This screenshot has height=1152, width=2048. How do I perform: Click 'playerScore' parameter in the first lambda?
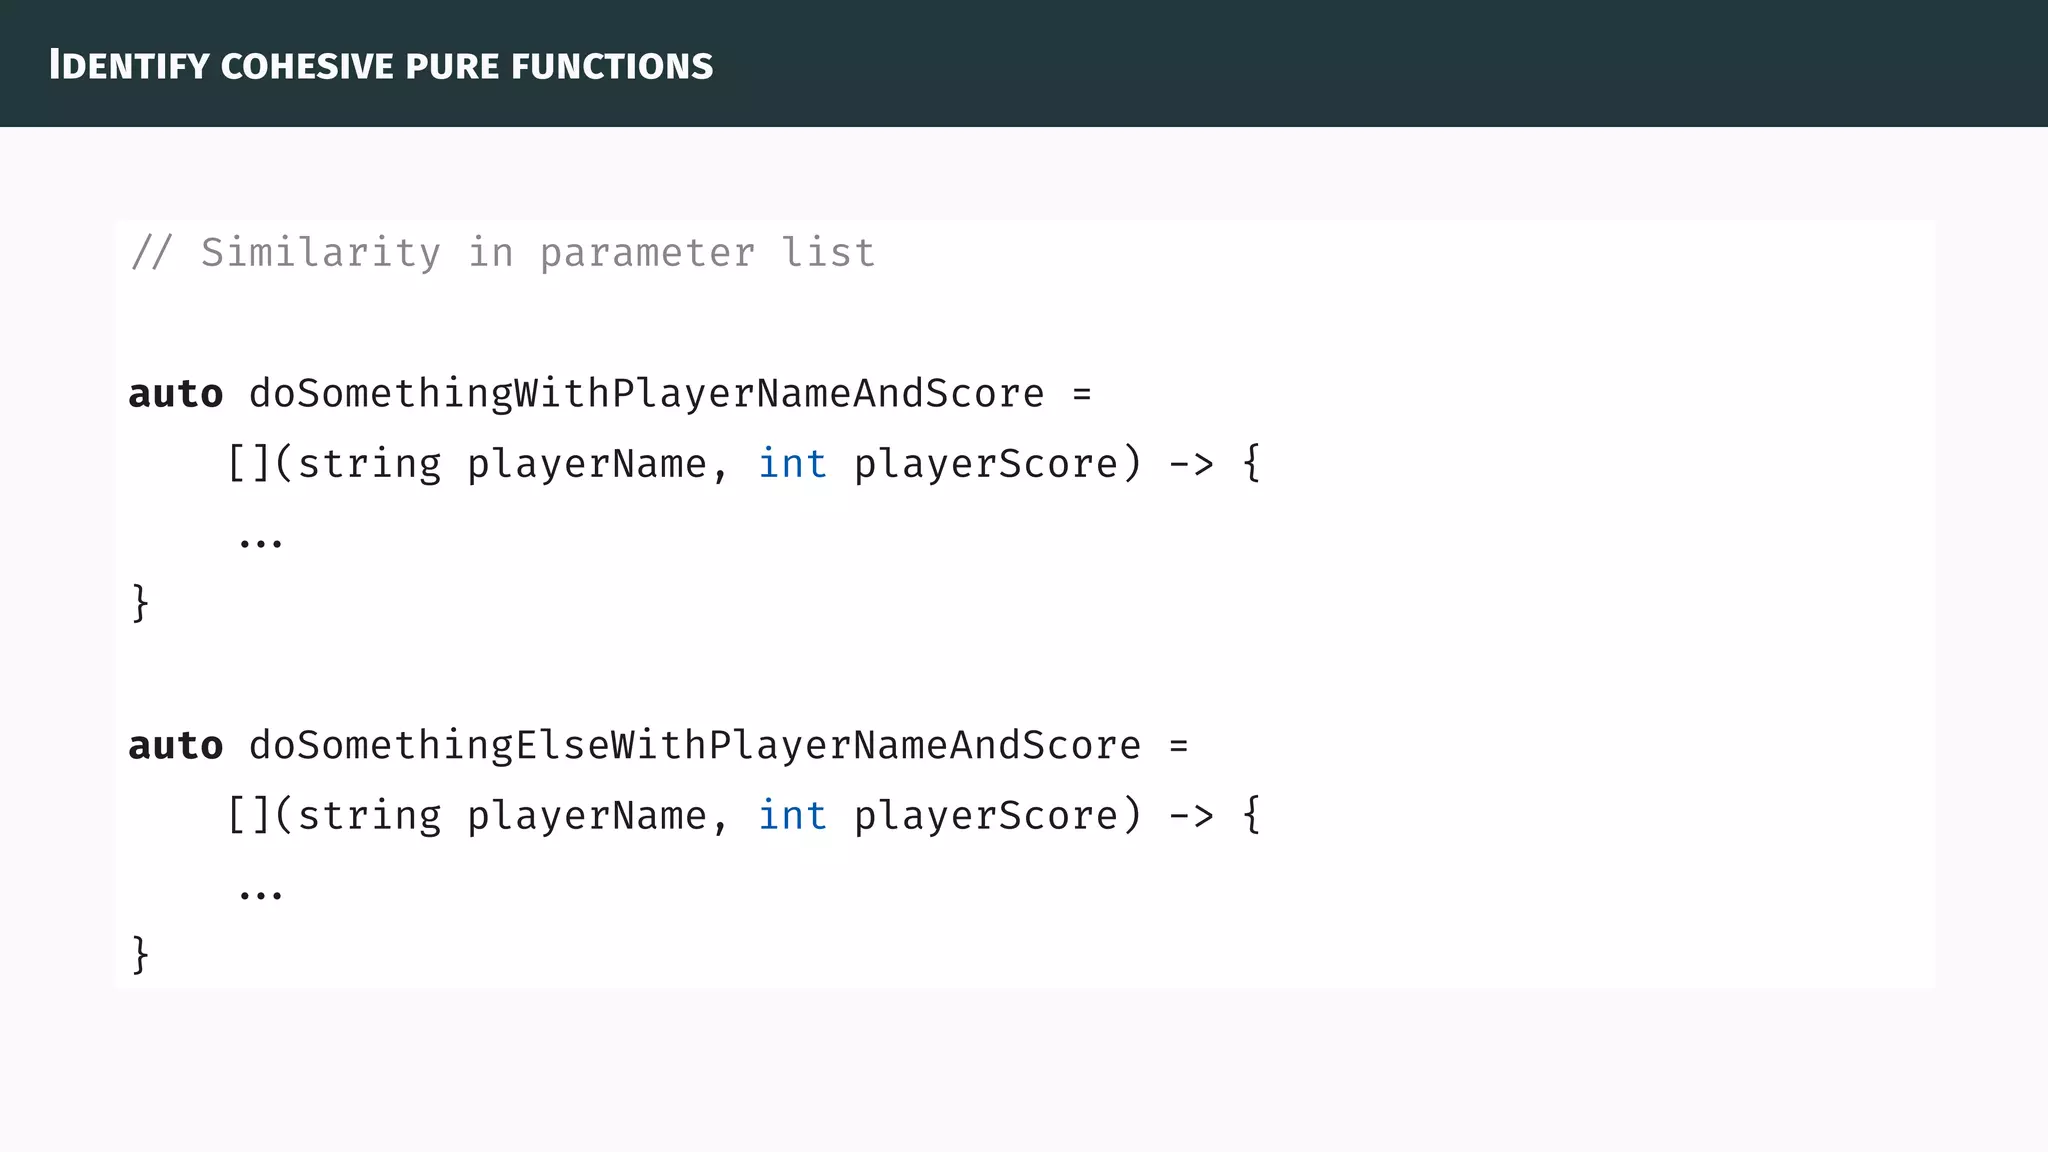tap(985, 464)
